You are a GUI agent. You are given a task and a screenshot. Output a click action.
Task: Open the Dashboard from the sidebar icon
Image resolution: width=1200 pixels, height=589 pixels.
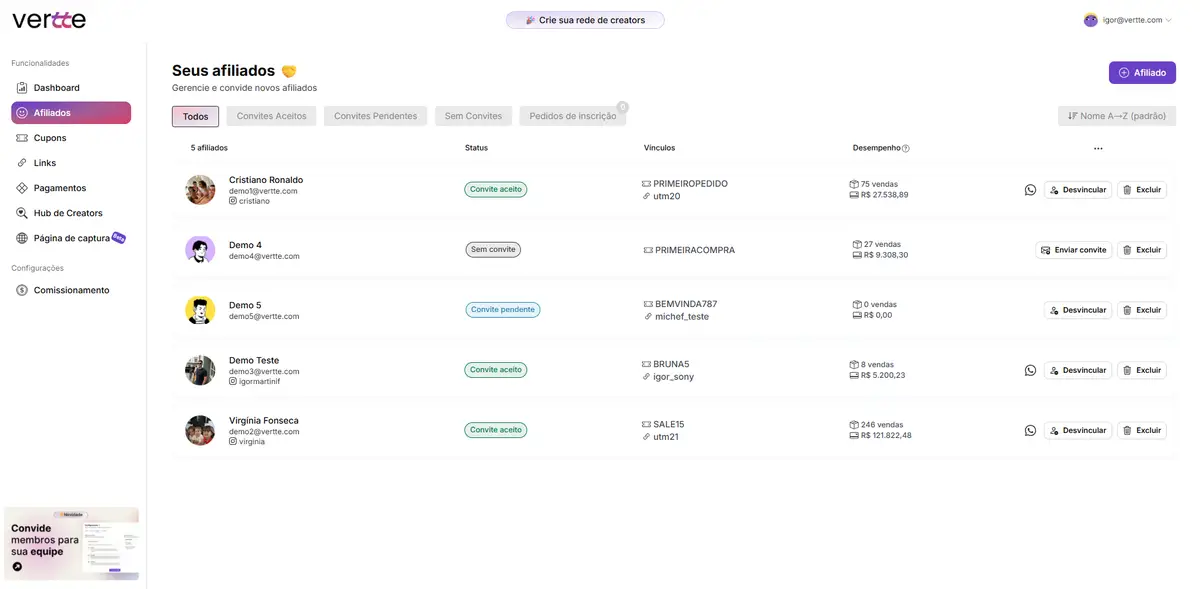coord(22,87)
